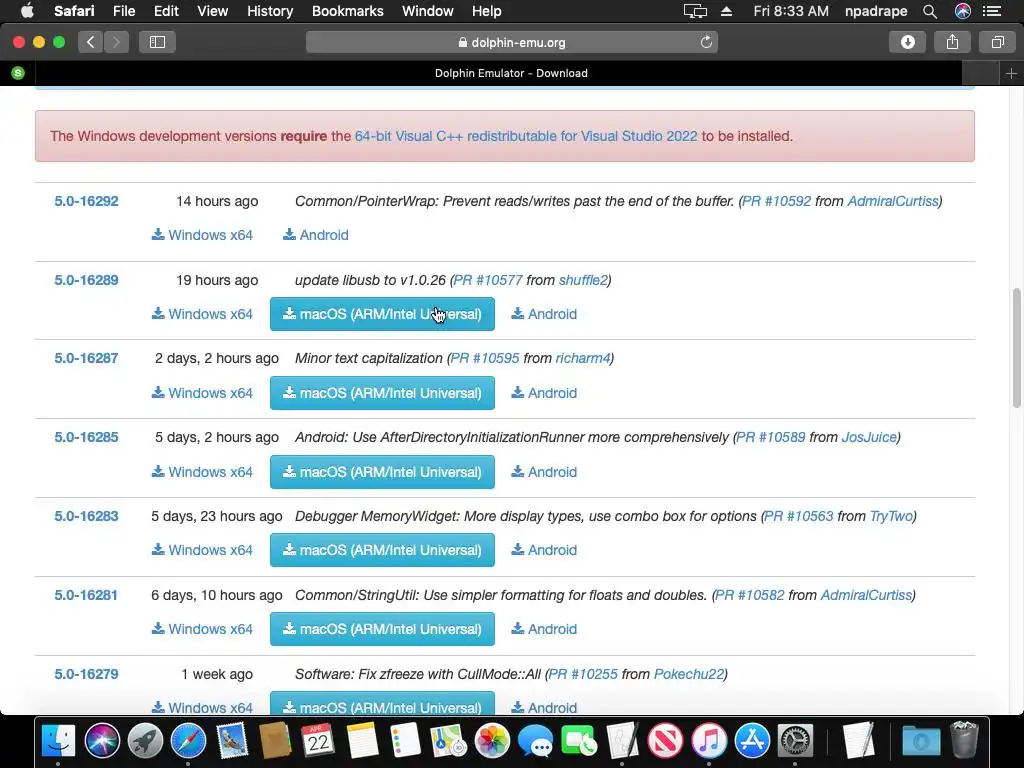Click the '1 week ago' timestamp
The height and width of the screenshot is (768, 1024).
pyautogui.click(x=217, y=674)
